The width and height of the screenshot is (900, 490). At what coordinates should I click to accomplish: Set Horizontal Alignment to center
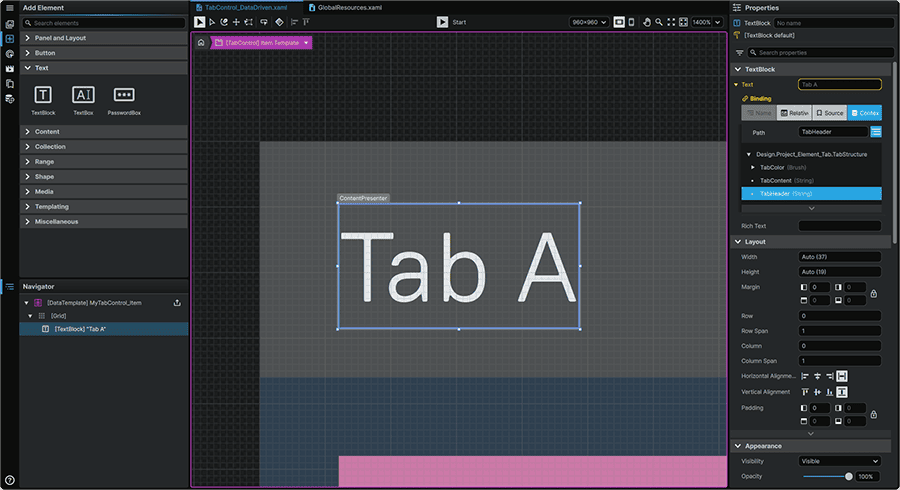(x=817, y=376)
